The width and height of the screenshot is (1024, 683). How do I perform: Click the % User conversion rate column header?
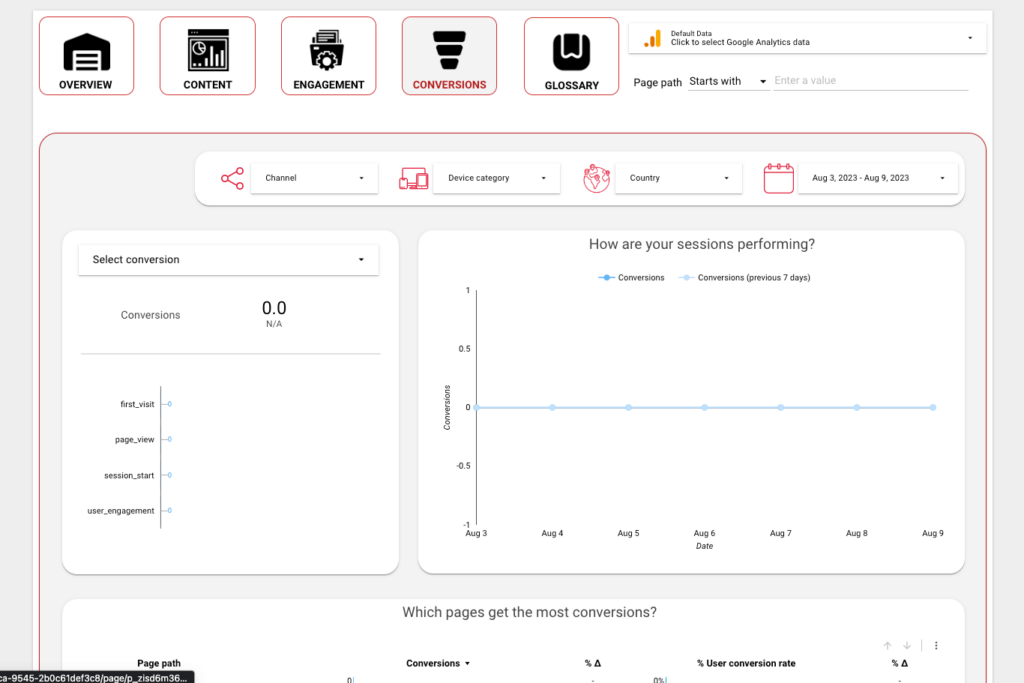pyautogui.click(x=746, y=663)
